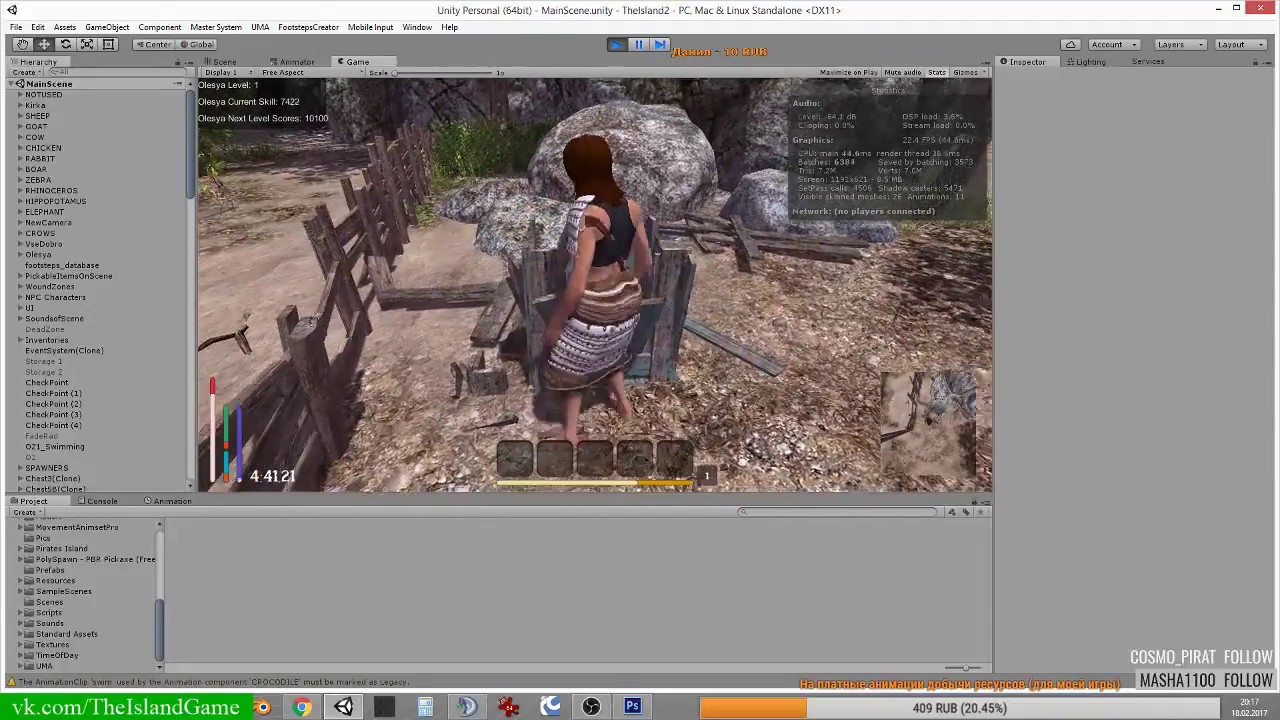Screen dimensions: 1280x720
Task: Toggle pivot mode Center button
Action: pyautogui.click(x=154, y=44)
